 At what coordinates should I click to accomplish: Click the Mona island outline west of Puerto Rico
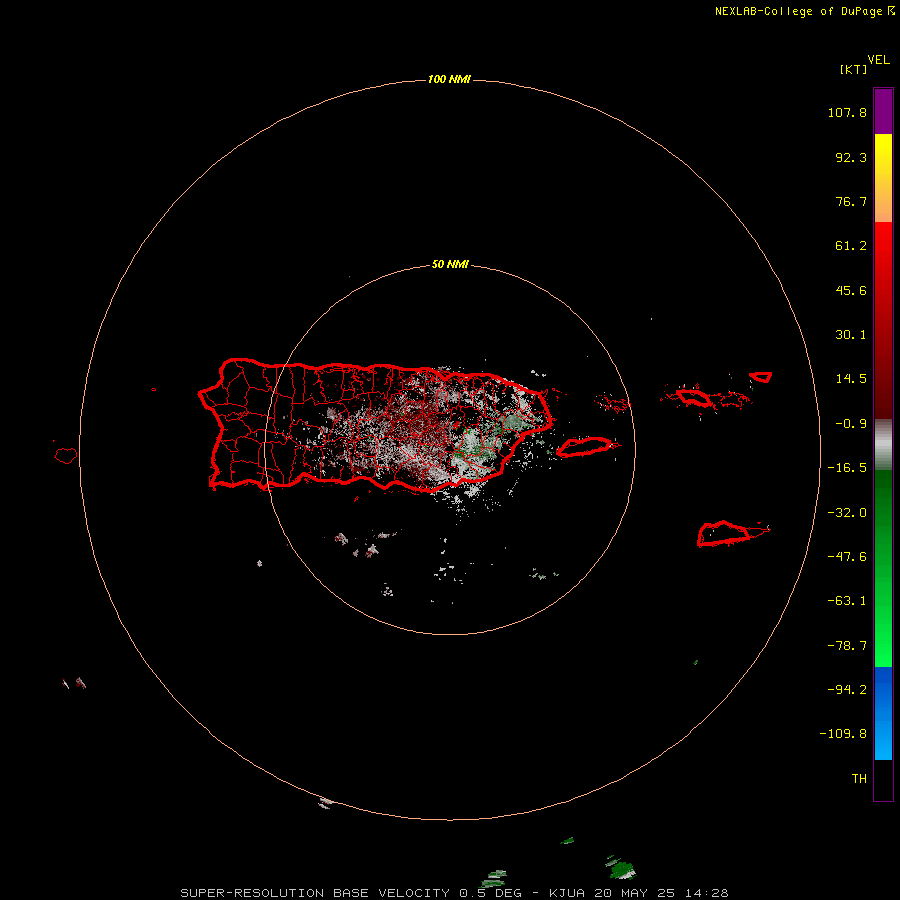(x=66, y=456)
